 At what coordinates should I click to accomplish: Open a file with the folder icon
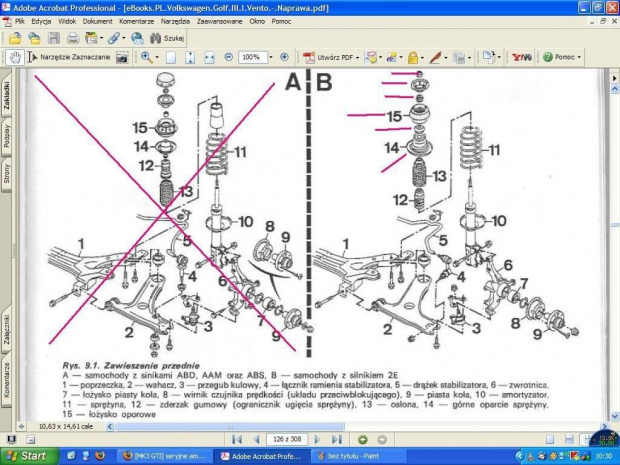point(15,38)
